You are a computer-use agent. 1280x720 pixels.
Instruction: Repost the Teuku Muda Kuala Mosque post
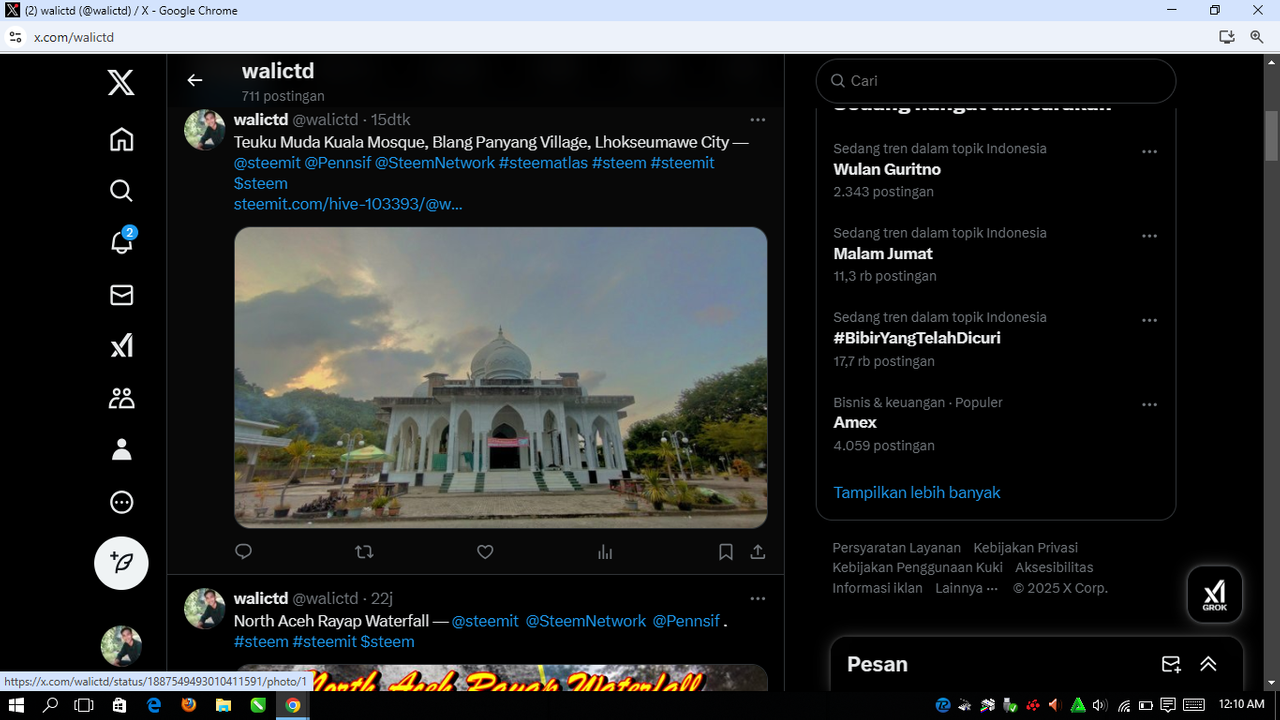pos(364,552)
